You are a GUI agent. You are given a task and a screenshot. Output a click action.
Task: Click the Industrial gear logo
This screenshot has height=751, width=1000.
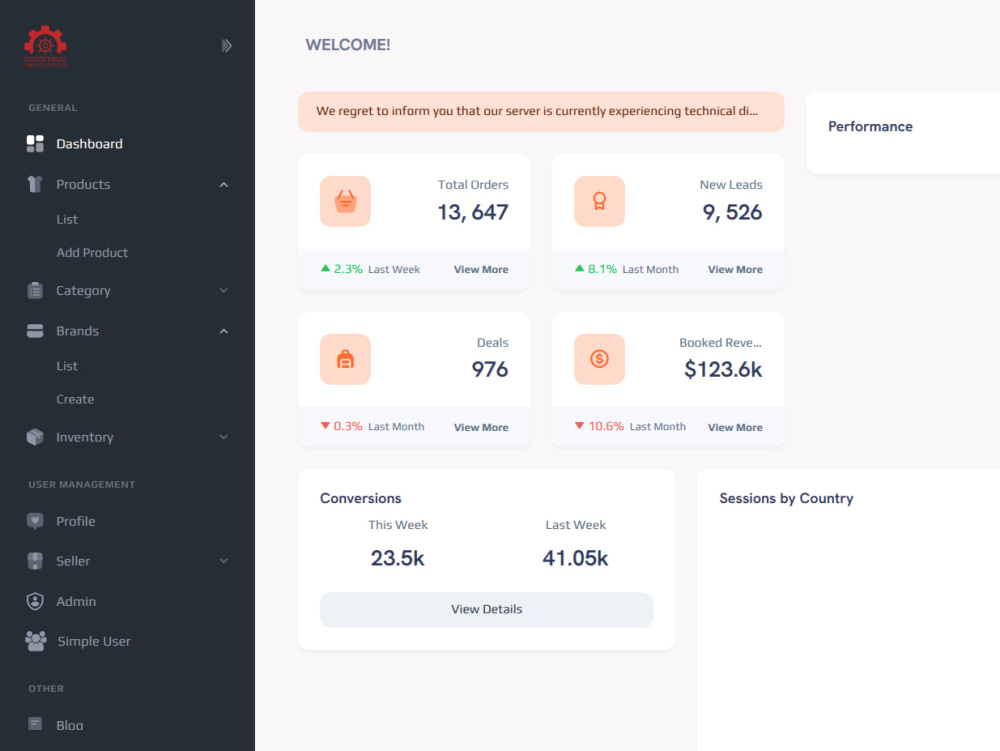45,46
